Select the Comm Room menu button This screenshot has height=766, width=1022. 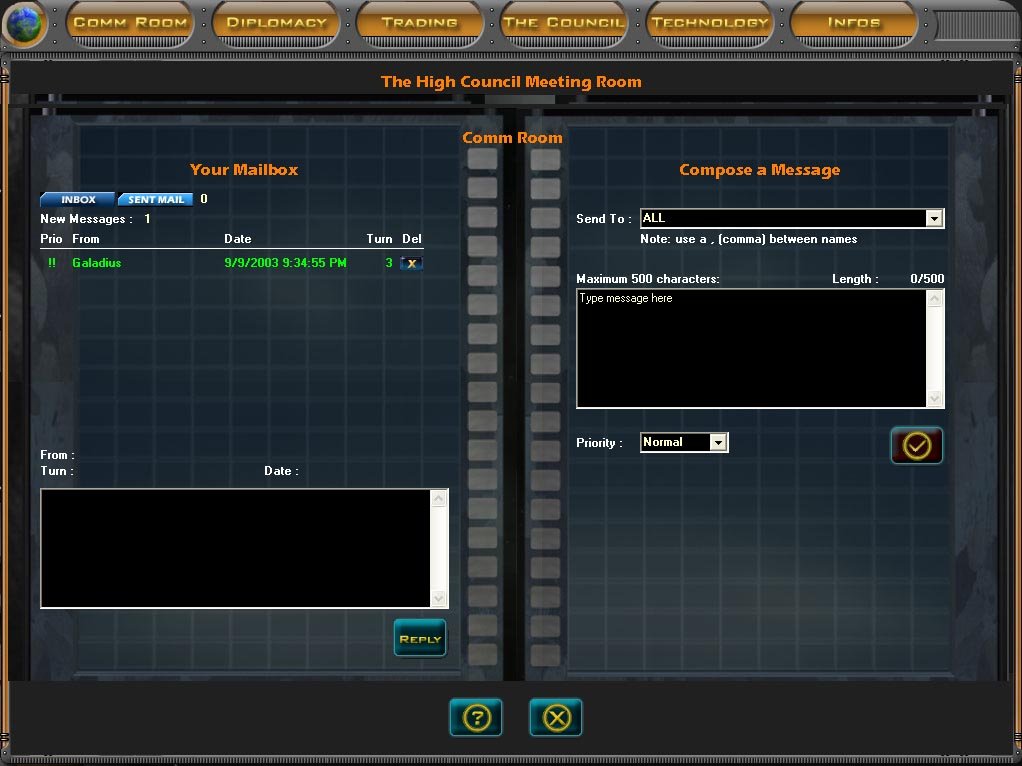coord(131,23)
